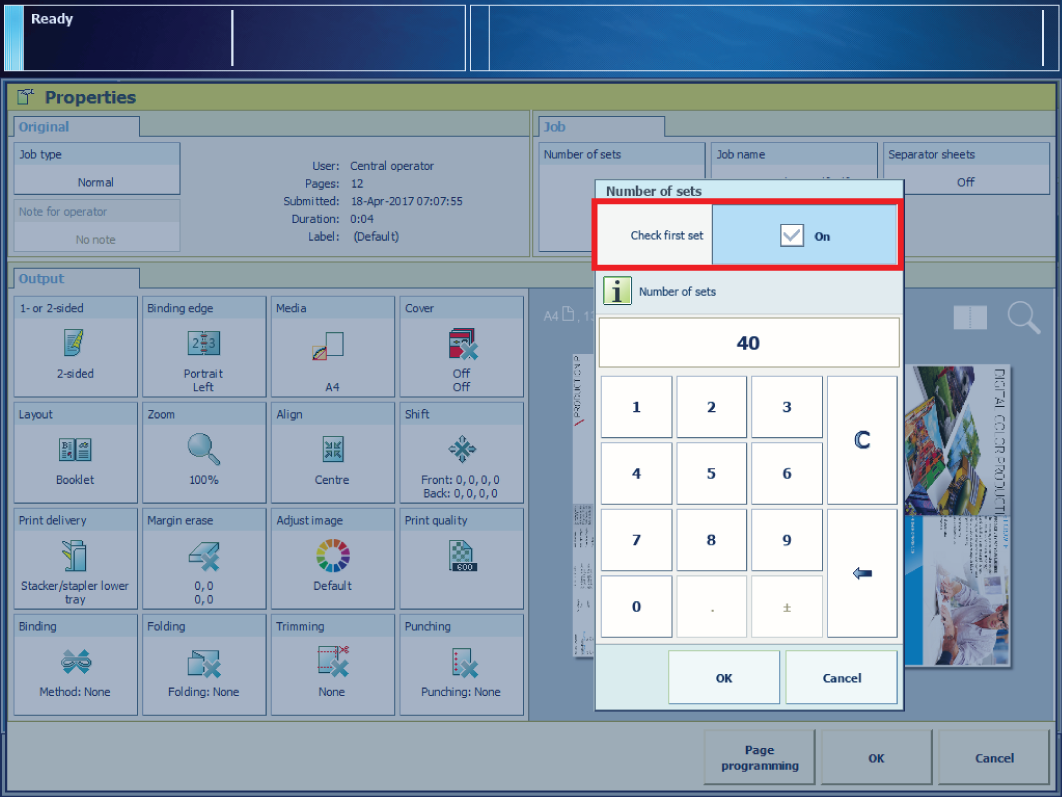This screenshot has width=1062, height=797.
Task: Click the green info icon
Action: [617, 292]
